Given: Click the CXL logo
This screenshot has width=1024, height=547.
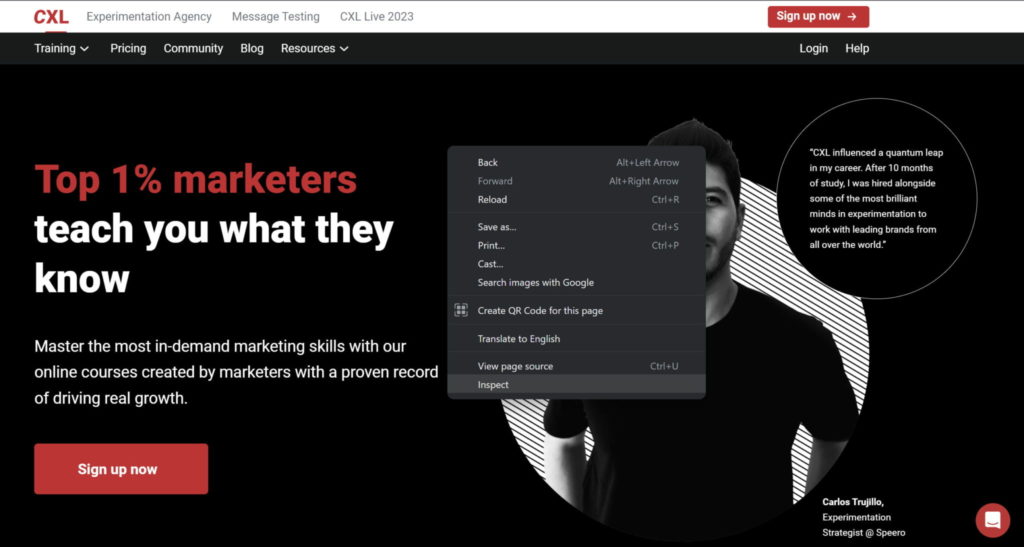Looking at the screenshot, I should (51, 17).
